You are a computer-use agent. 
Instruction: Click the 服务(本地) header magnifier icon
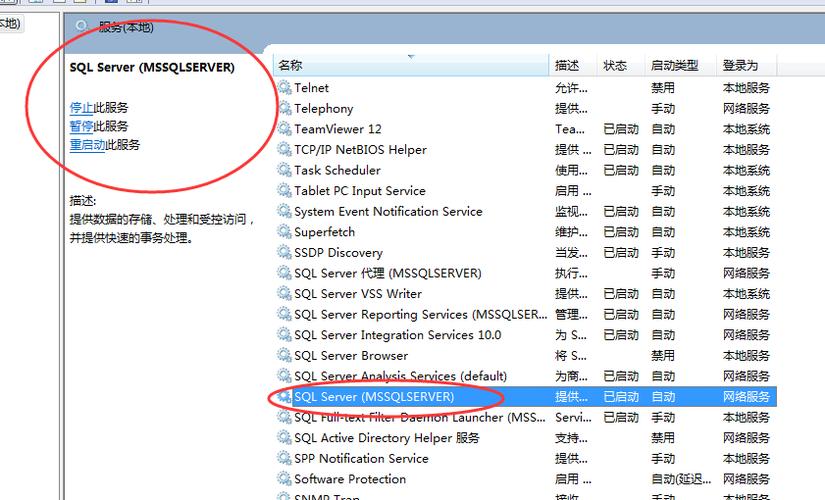pos(82,26)
